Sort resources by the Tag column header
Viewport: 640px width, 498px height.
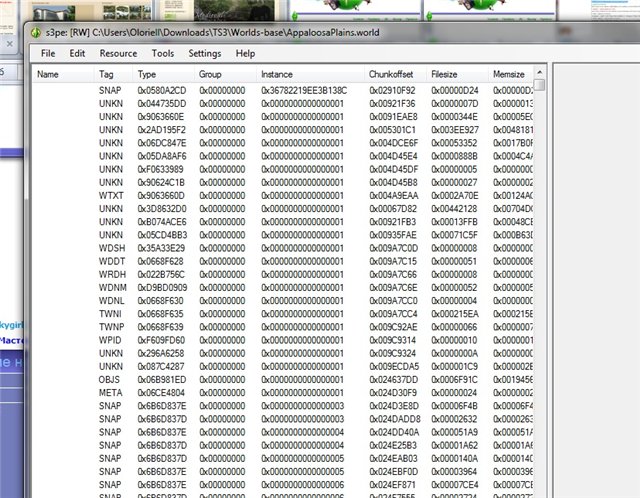pos(107,75)
